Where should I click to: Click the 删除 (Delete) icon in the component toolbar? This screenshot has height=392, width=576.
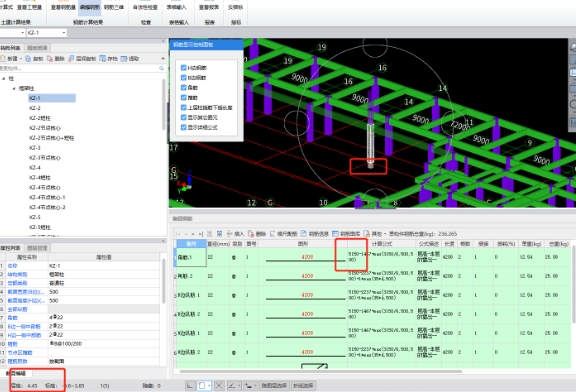[x=50, y=58]
